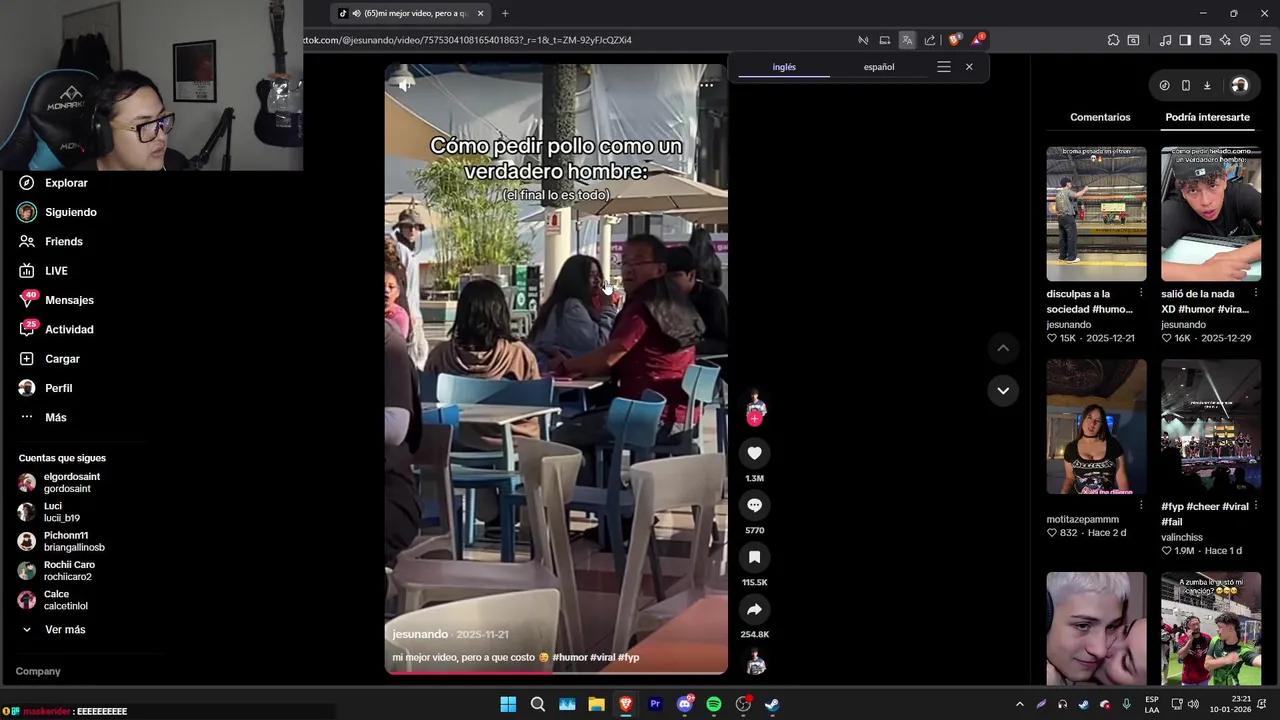Mute the video with the speaker icon
The height and width of the screenshot is (720, 1280).
[405, 85]
